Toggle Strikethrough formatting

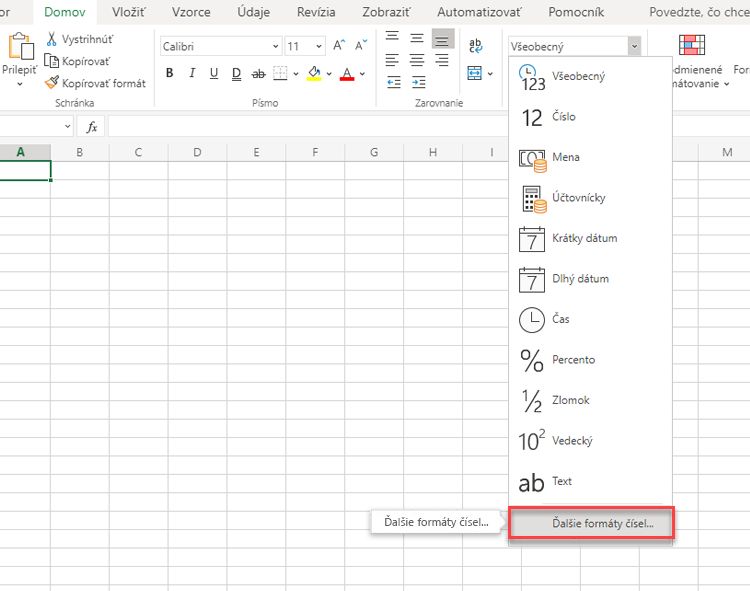point(258,74)
